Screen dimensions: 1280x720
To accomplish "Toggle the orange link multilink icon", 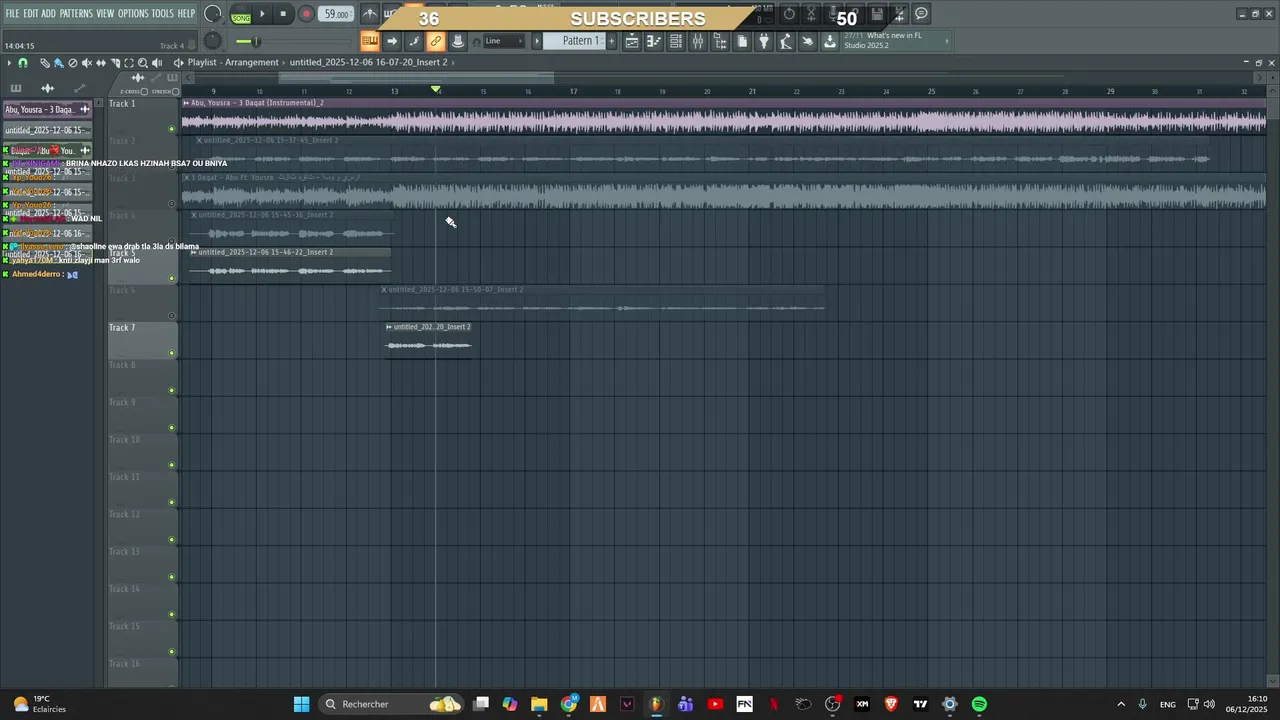I will [x=436, y=41].
